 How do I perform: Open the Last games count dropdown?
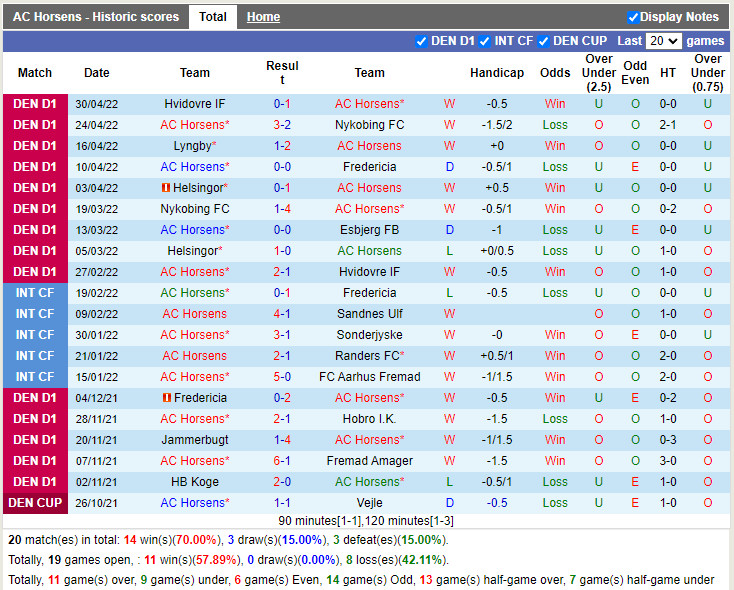663,41
